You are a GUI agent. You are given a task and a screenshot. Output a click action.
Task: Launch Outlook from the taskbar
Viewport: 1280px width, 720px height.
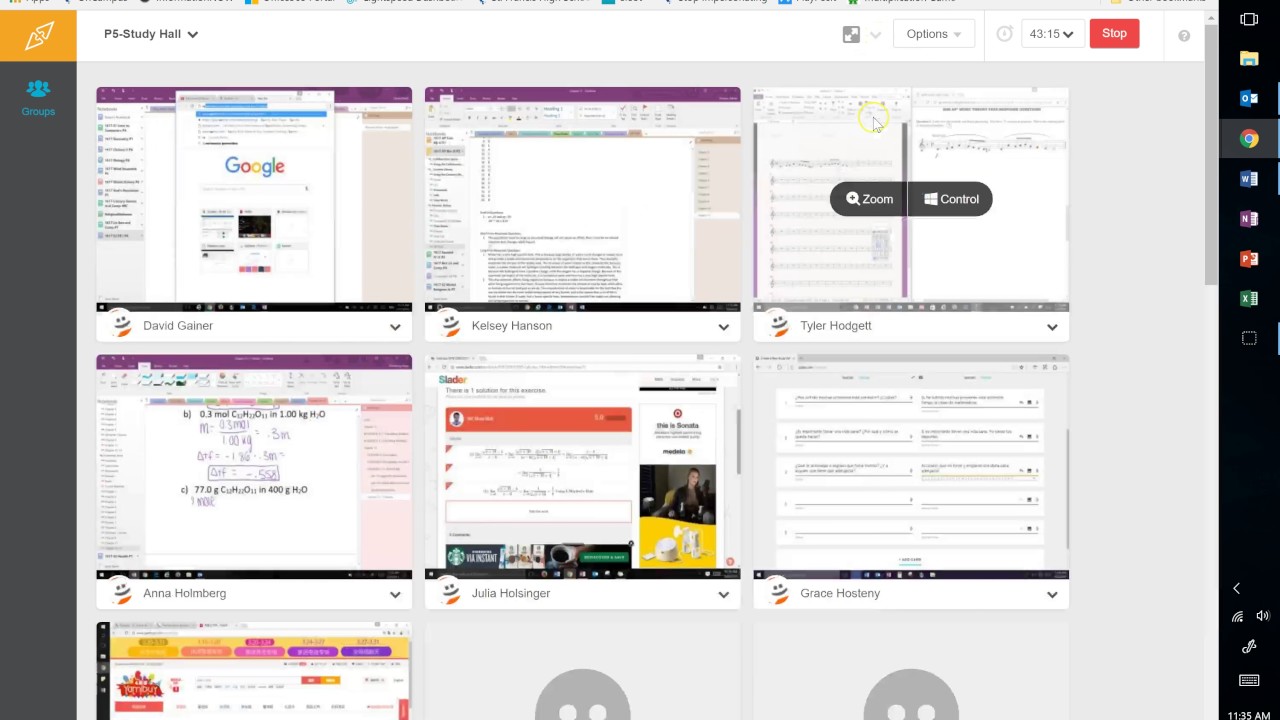click(1249, 99)
